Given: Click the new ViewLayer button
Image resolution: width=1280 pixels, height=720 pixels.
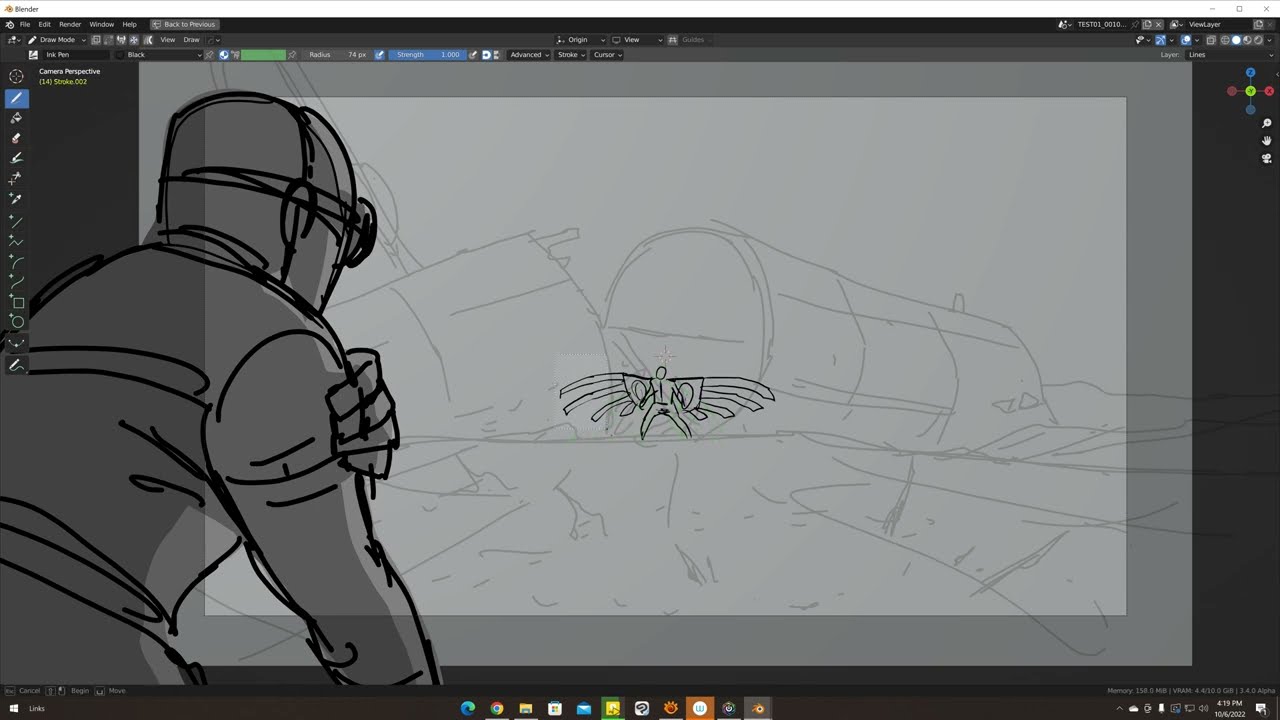Looking at the screenshot, I should (1258, 24).
